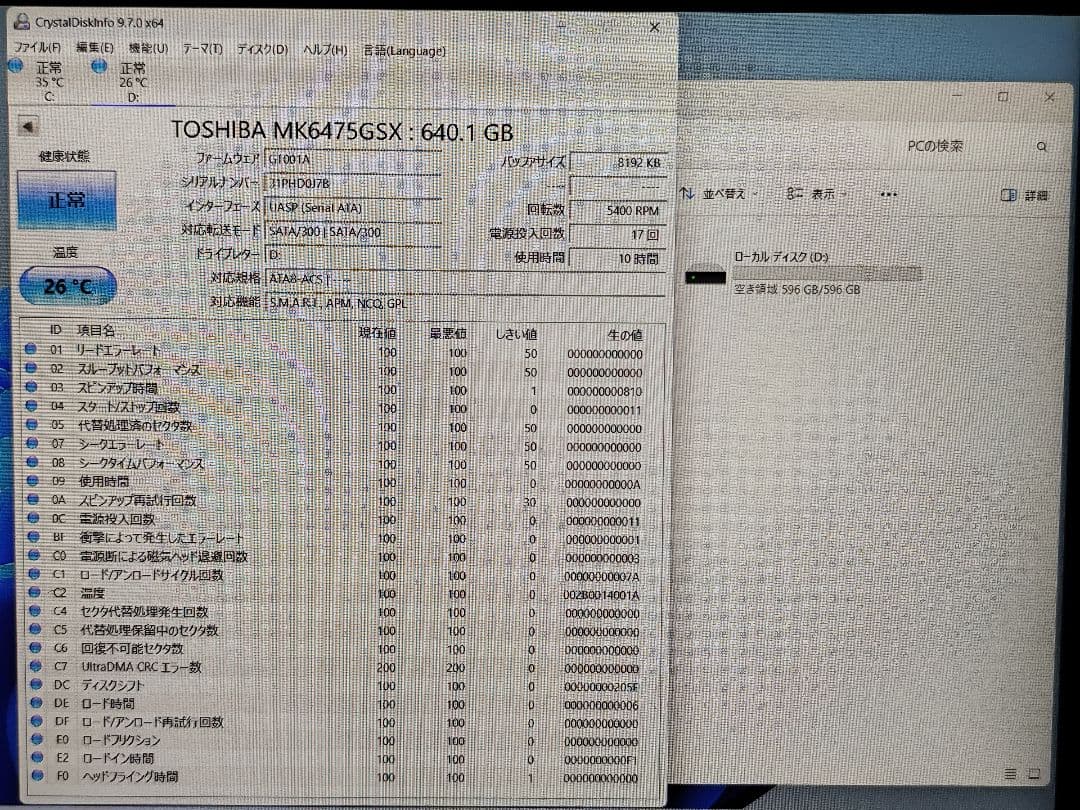Click the status dot for UltraDMA CRC エラー数

(33, 667)
